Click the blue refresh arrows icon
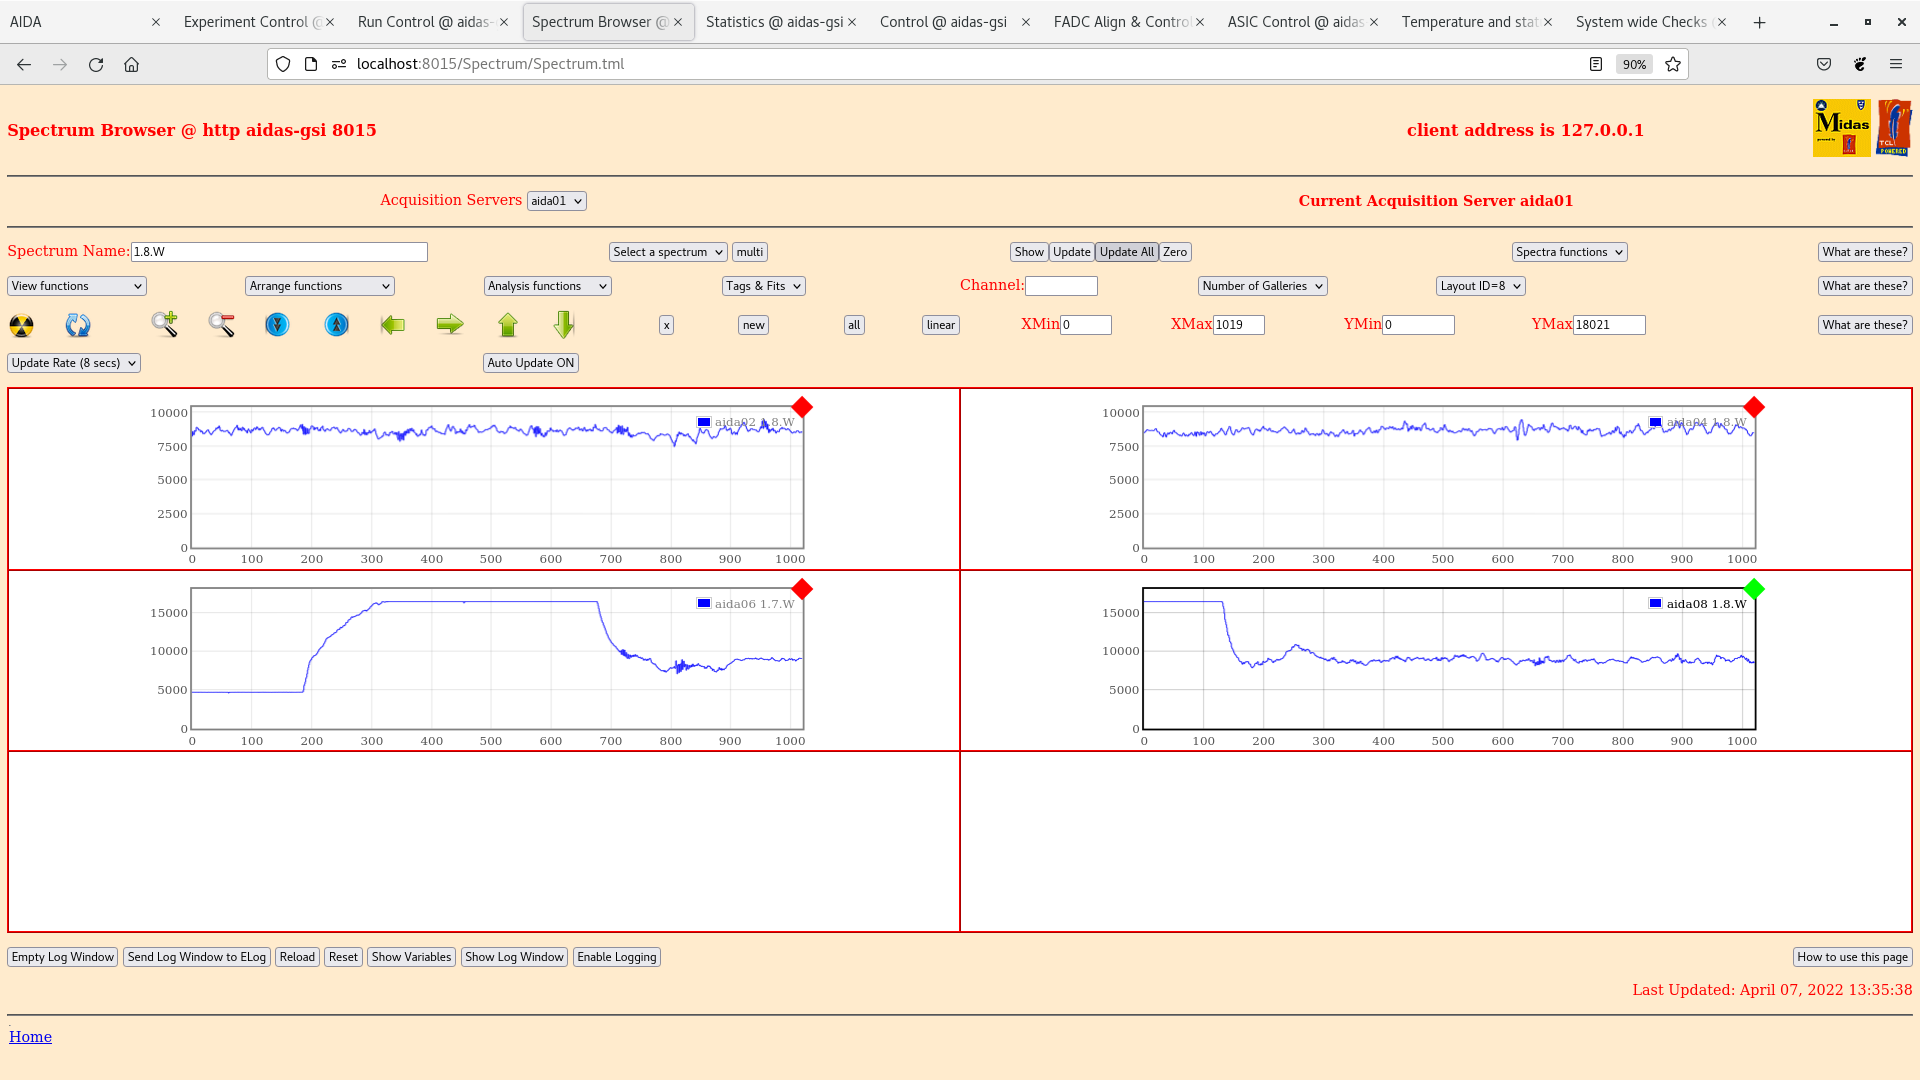The width and height of the screenshot is (1920, 1080). tap(78, 325)
